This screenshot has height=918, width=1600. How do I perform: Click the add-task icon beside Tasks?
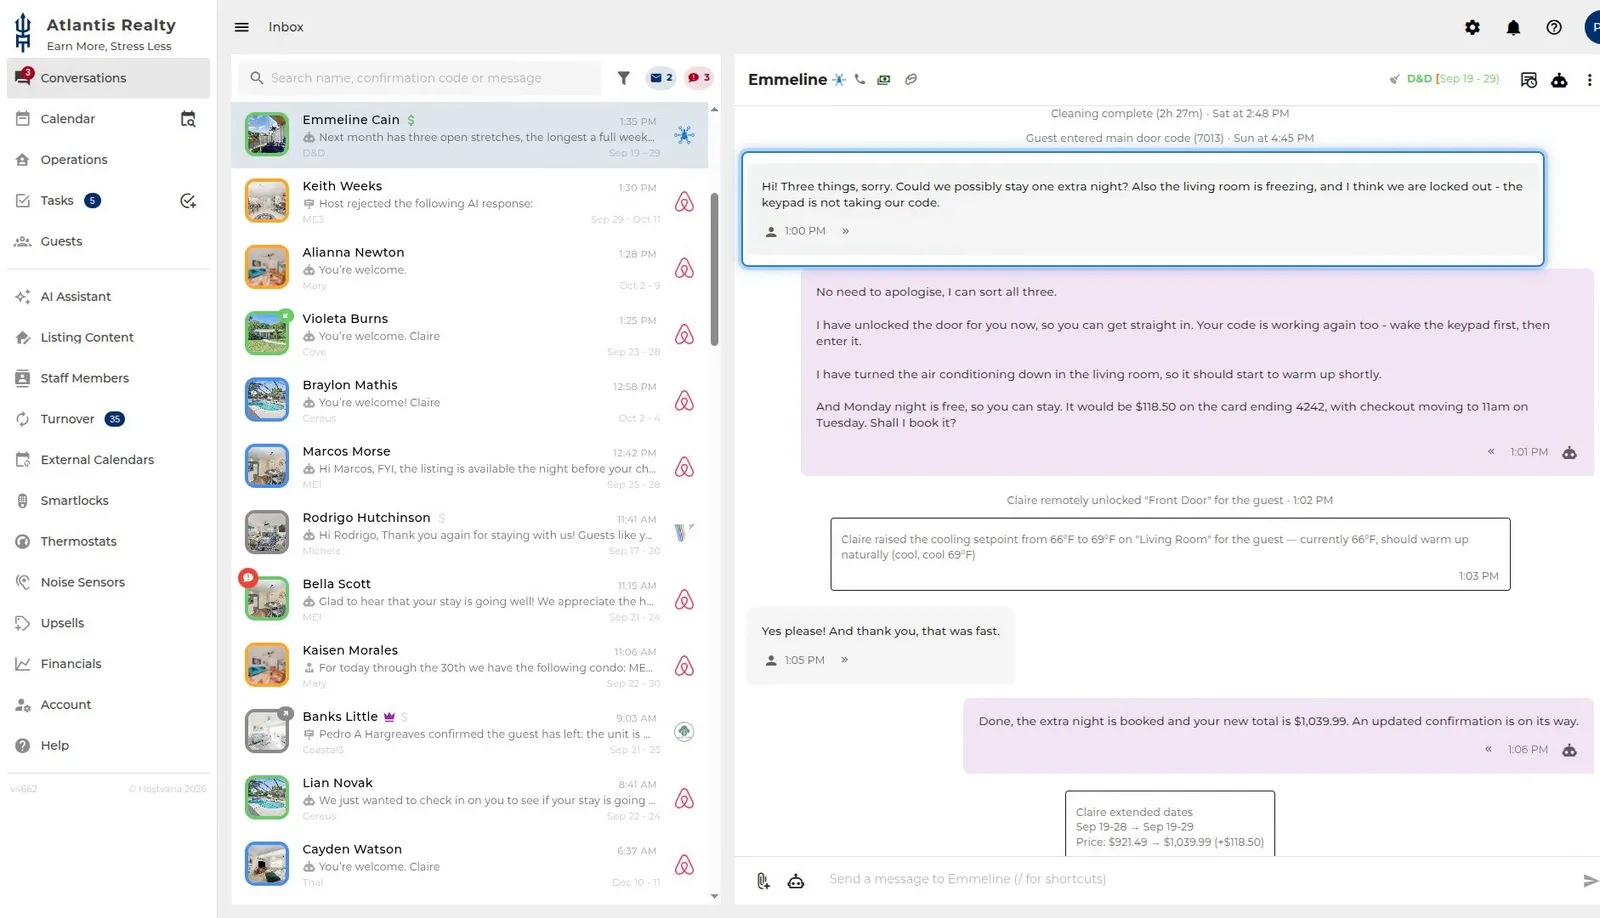point(188,201)
